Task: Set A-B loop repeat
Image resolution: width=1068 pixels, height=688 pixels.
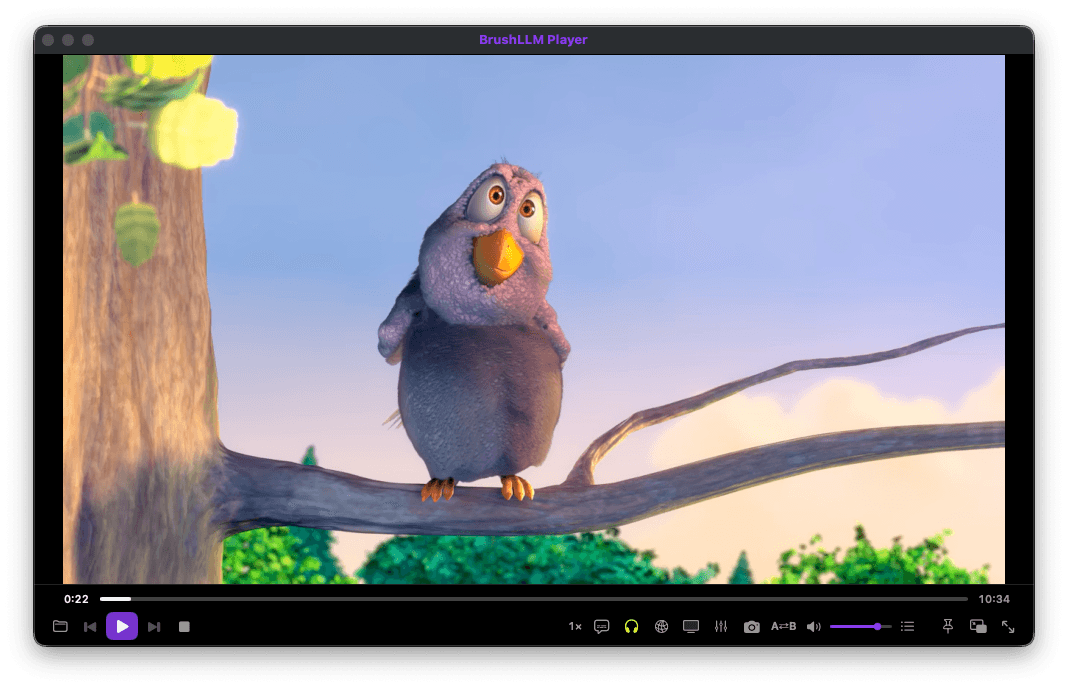Action: [x=783, y=626]
